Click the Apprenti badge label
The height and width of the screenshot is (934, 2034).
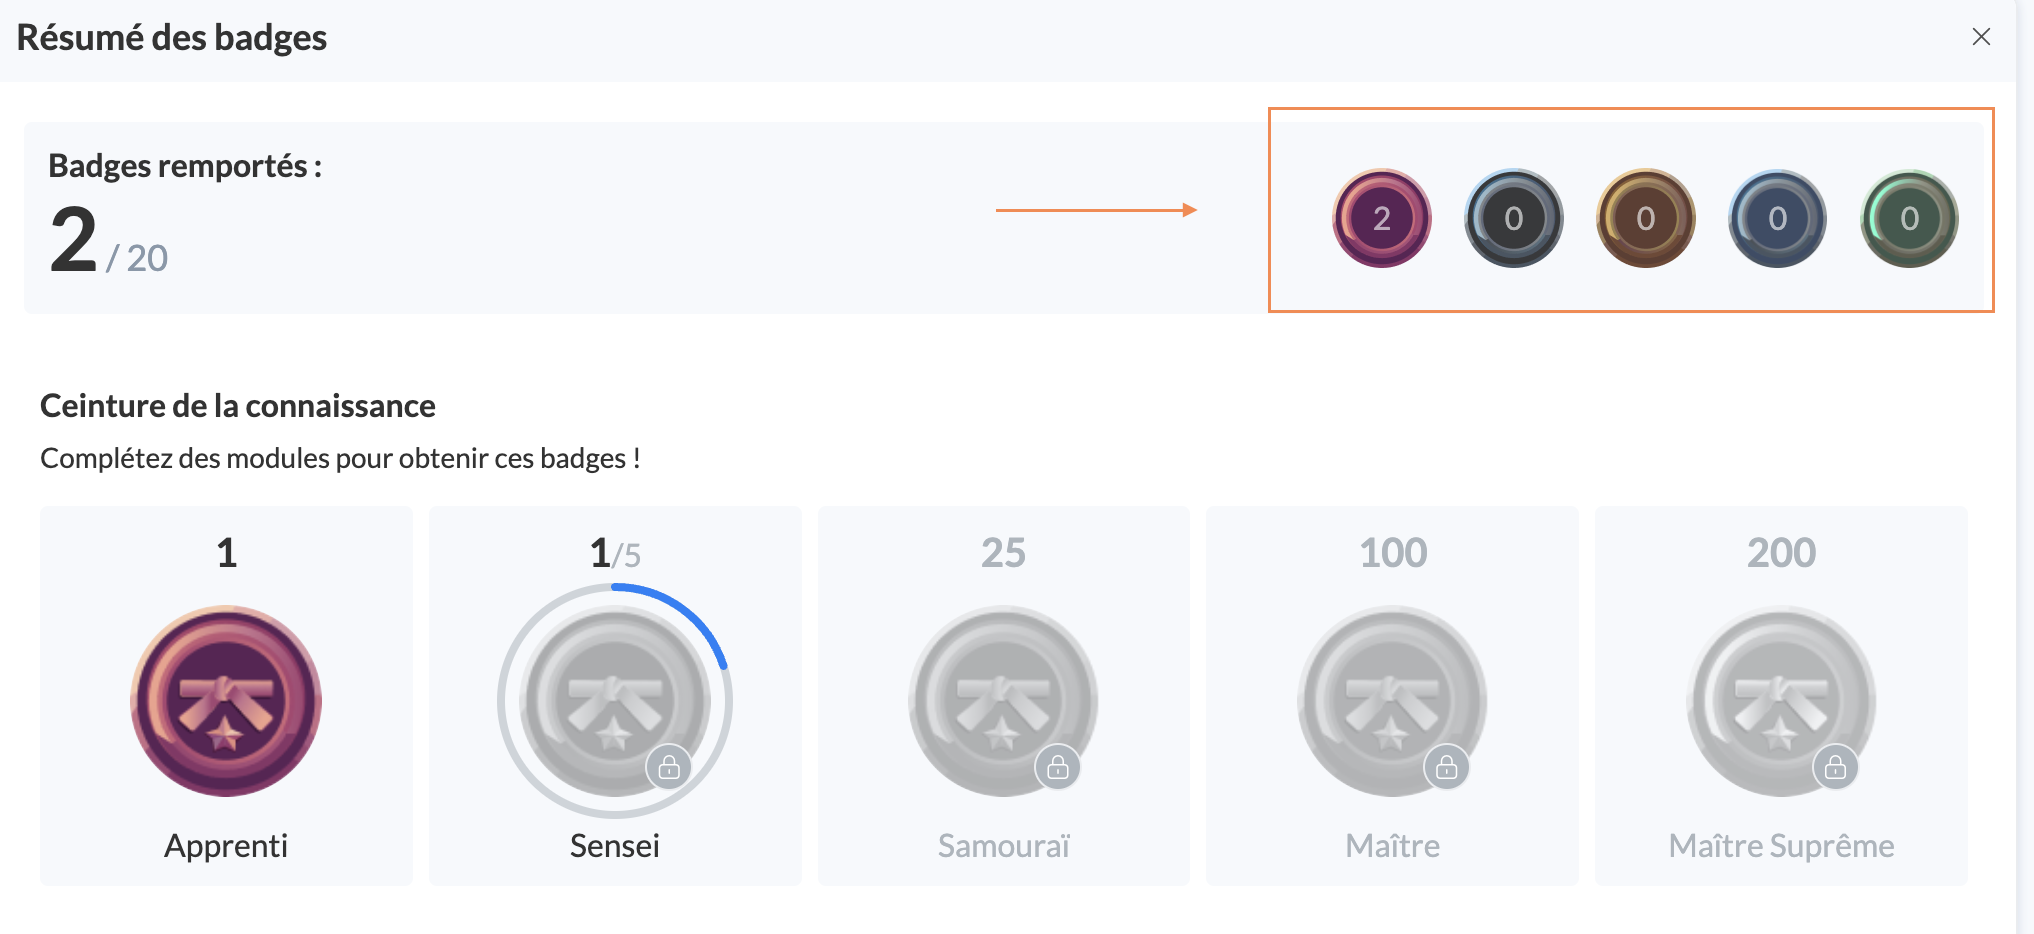pos(226,846)
